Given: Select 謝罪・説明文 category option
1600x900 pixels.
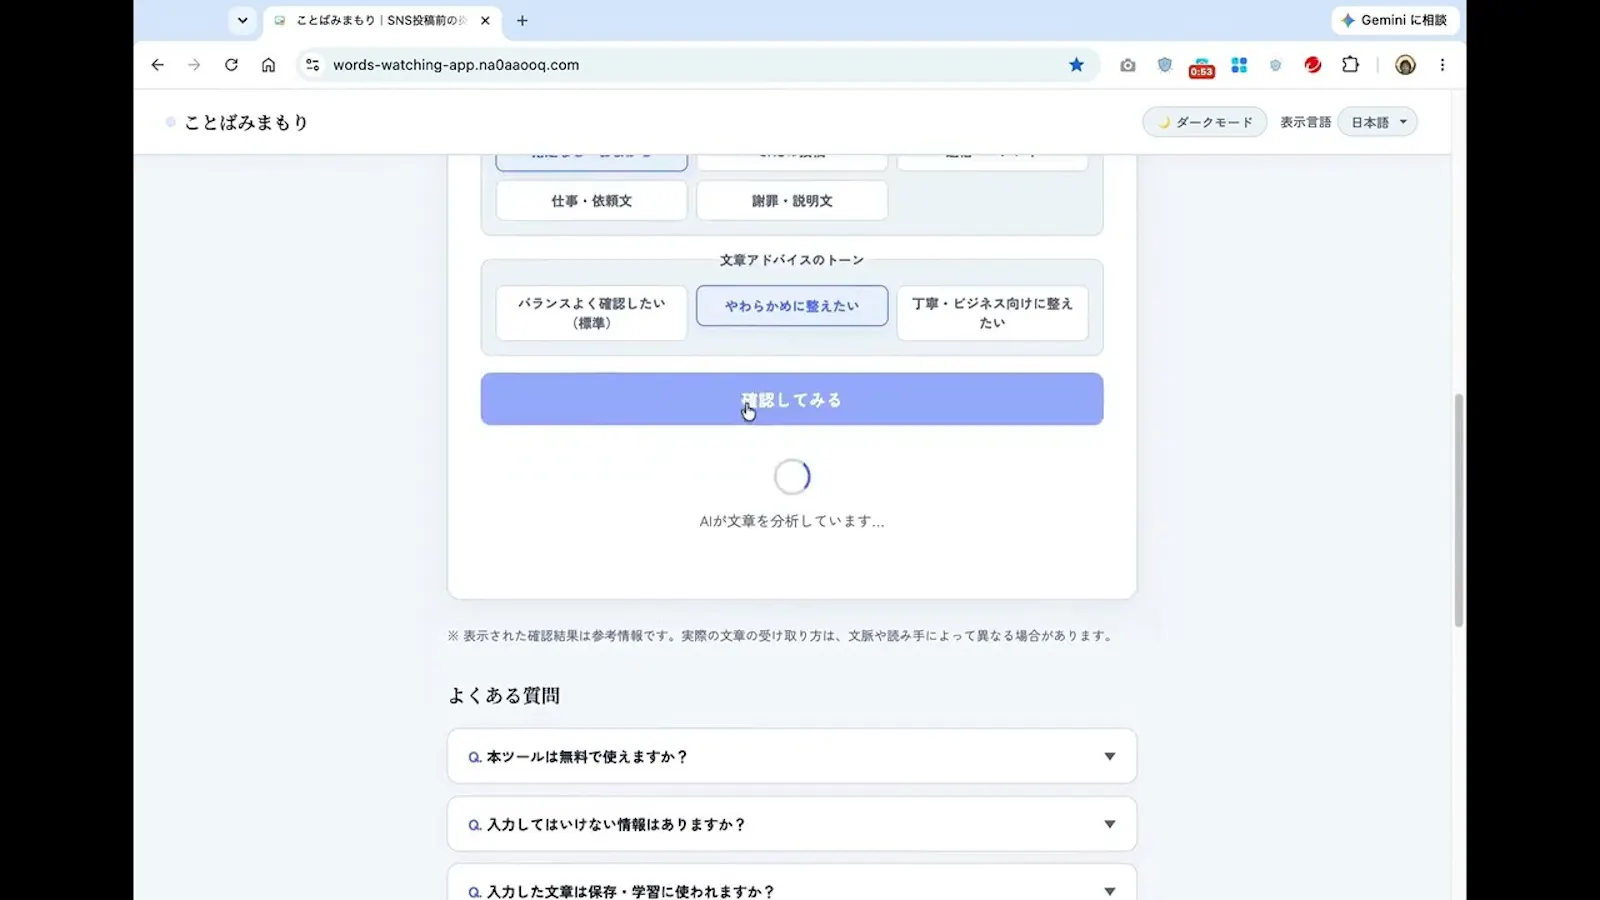Looking at the screenshot, I should pos(792,201).
